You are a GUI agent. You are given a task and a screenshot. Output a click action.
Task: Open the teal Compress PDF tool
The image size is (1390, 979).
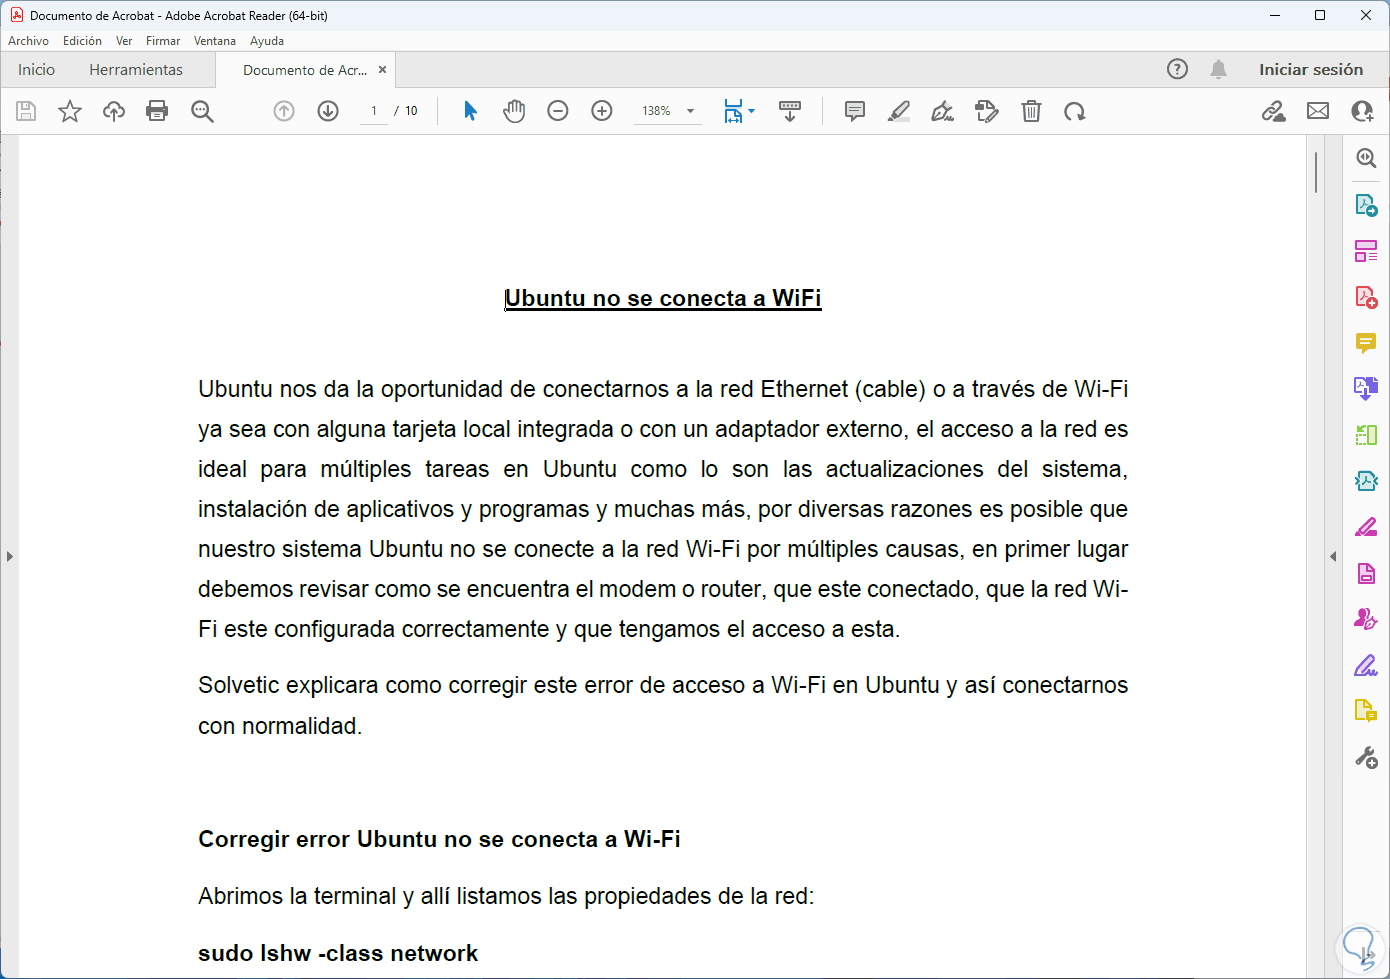tap(1366, 481)
